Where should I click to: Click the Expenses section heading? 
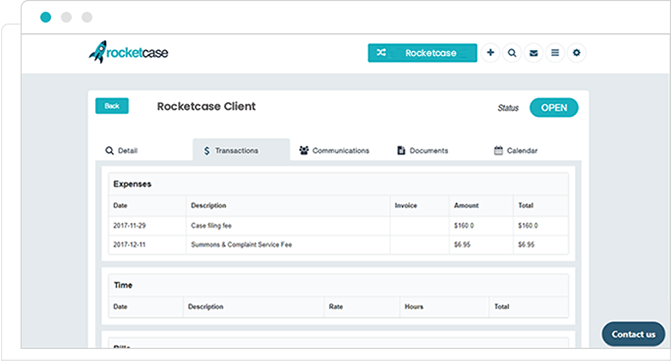click(132, 184)
